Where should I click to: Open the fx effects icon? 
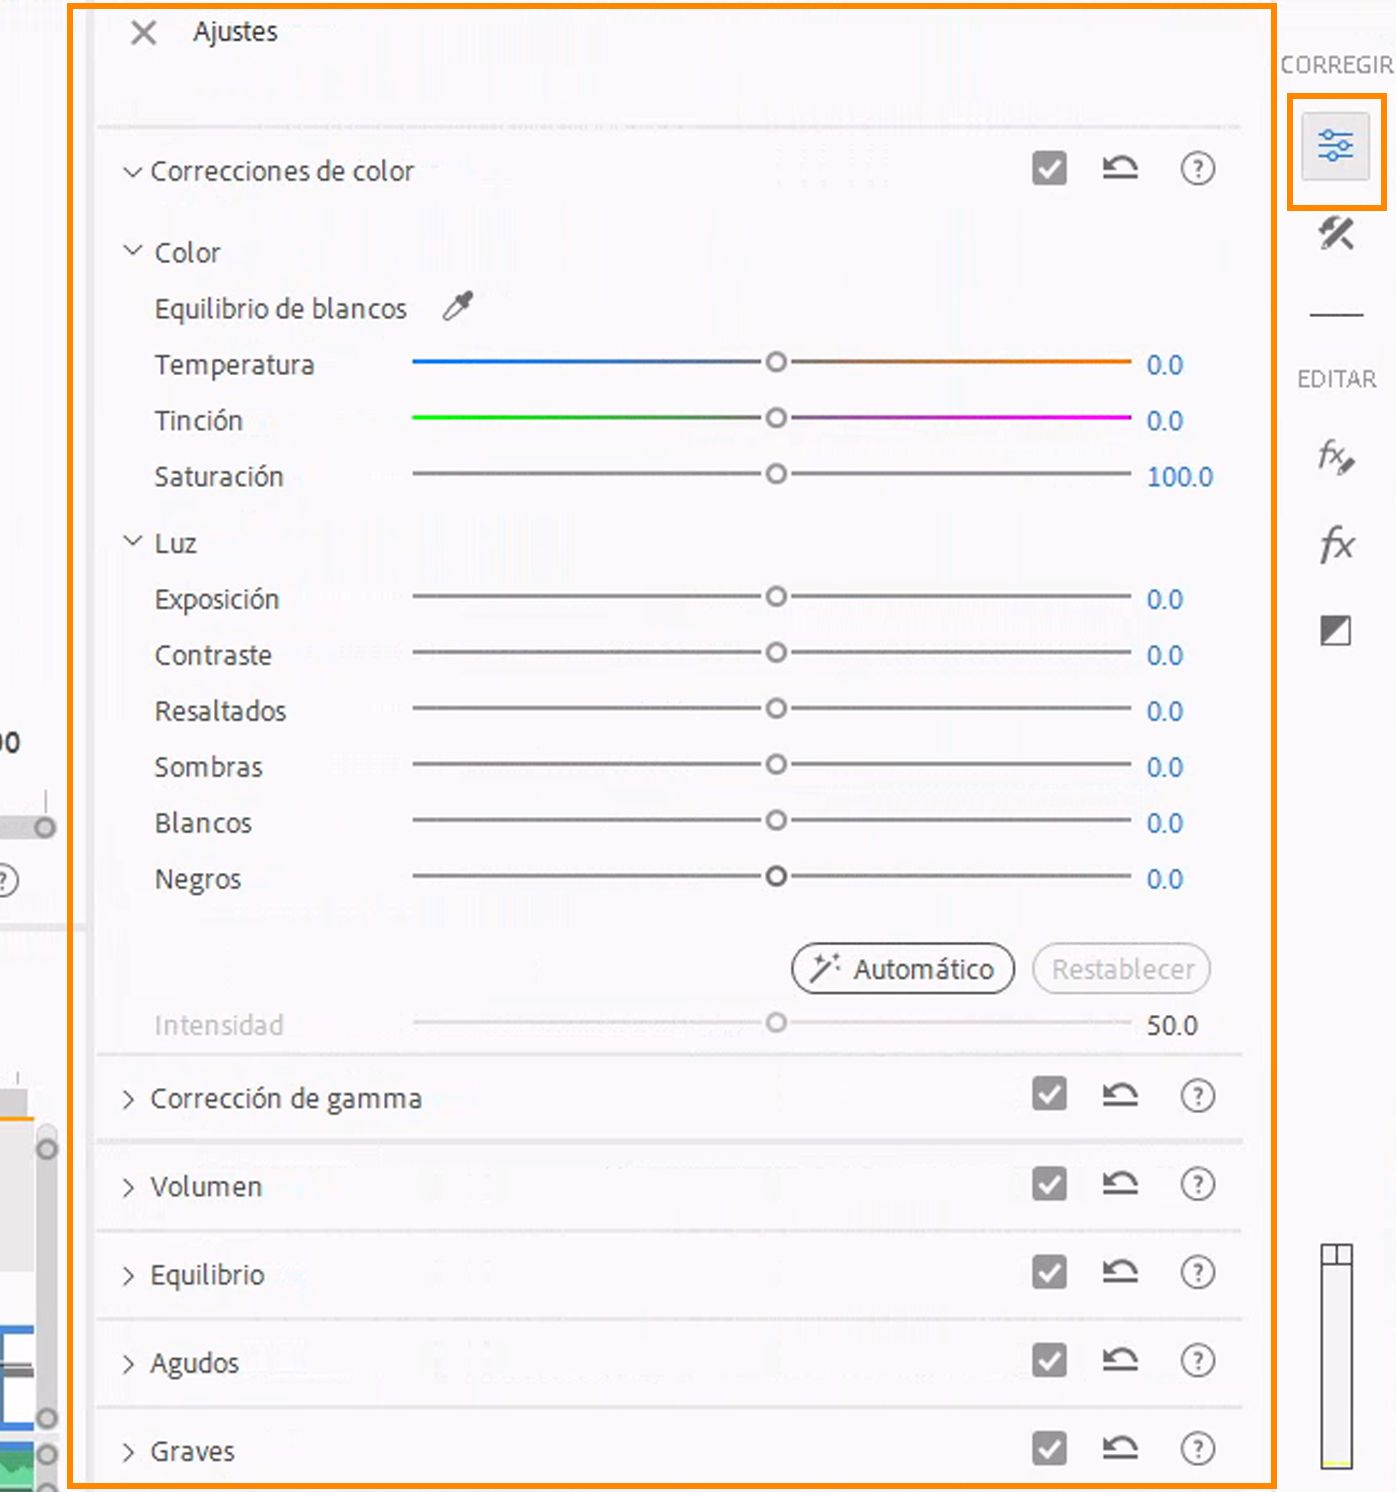1337,545
